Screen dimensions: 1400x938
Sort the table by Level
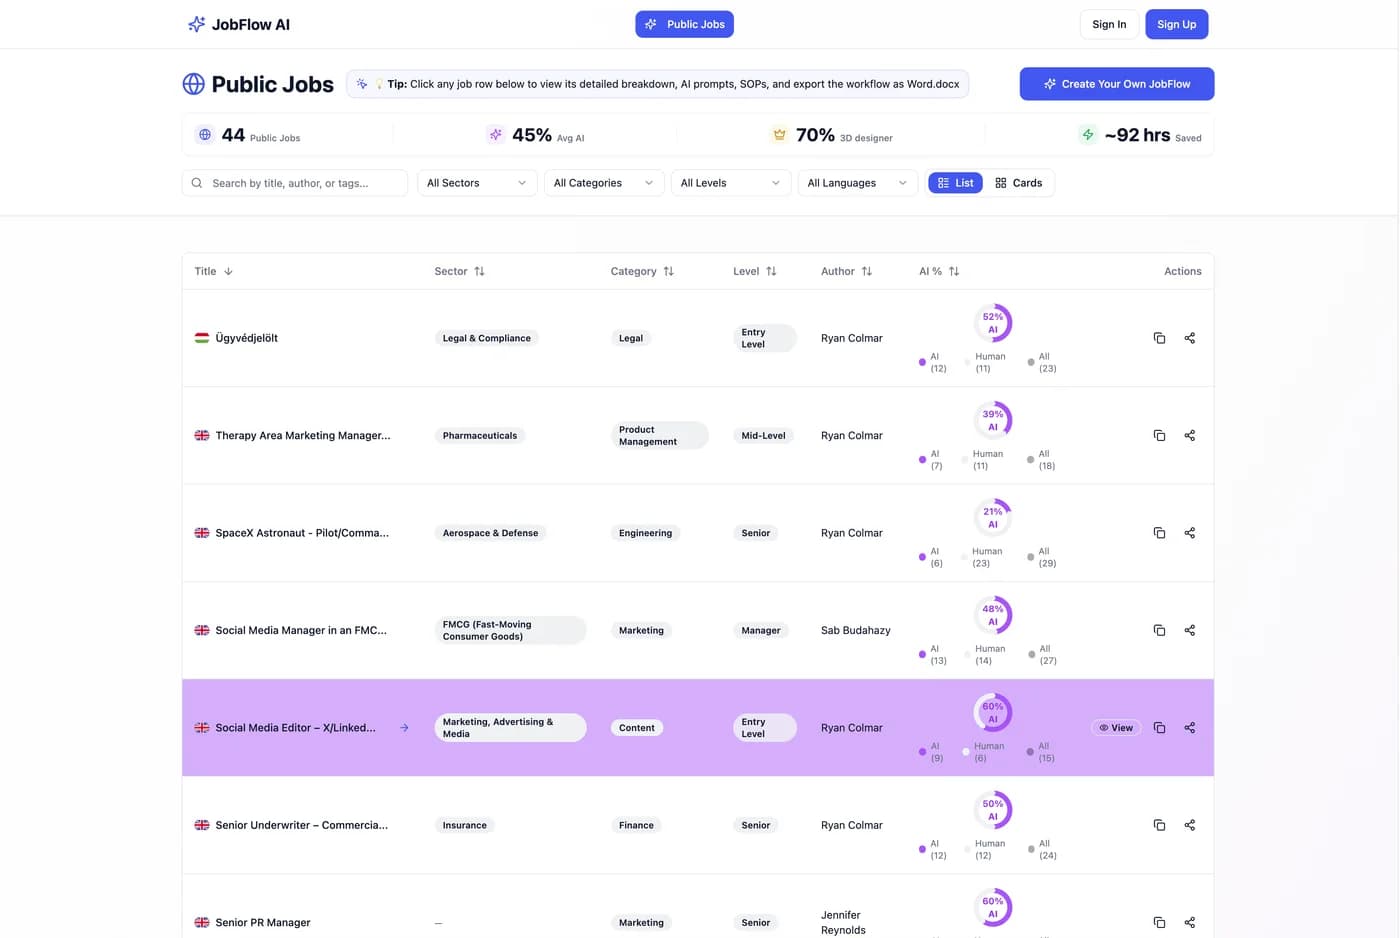click(x=754, y=271)
